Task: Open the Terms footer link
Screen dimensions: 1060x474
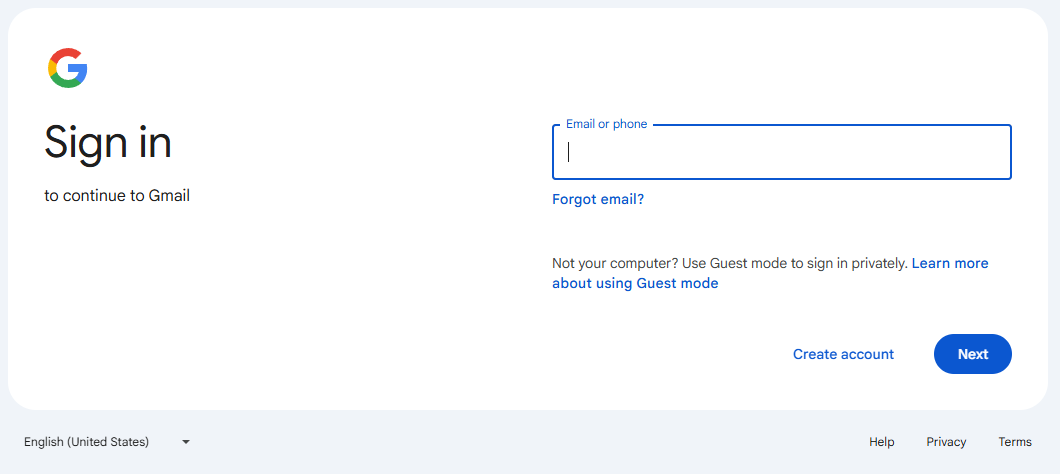Action: tap(1015, 442)
